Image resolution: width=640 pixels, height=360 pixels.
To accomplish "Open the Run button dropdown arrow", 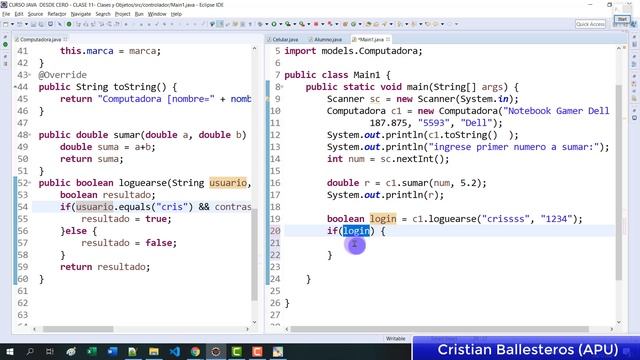I will pyautogui.click(x=280, y=24).
